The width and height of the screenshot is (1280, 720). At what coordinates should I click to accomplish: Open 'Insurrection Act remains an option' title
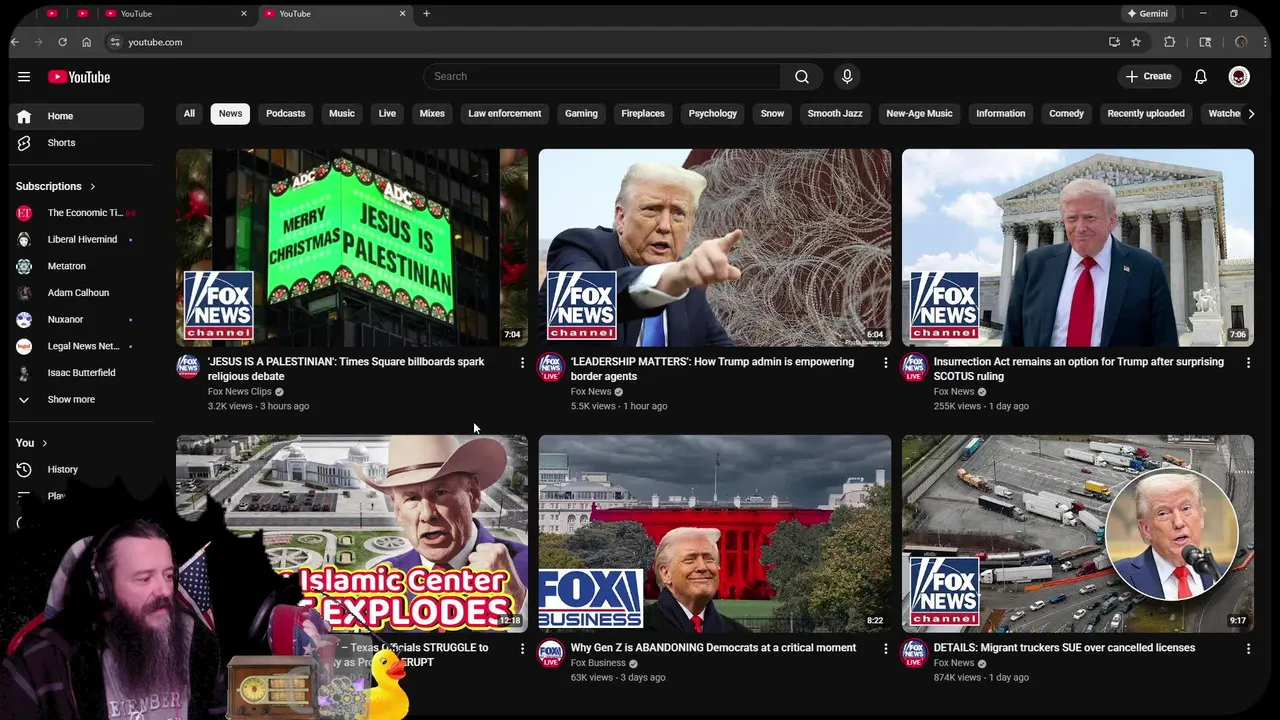[x=1079, y=369]
